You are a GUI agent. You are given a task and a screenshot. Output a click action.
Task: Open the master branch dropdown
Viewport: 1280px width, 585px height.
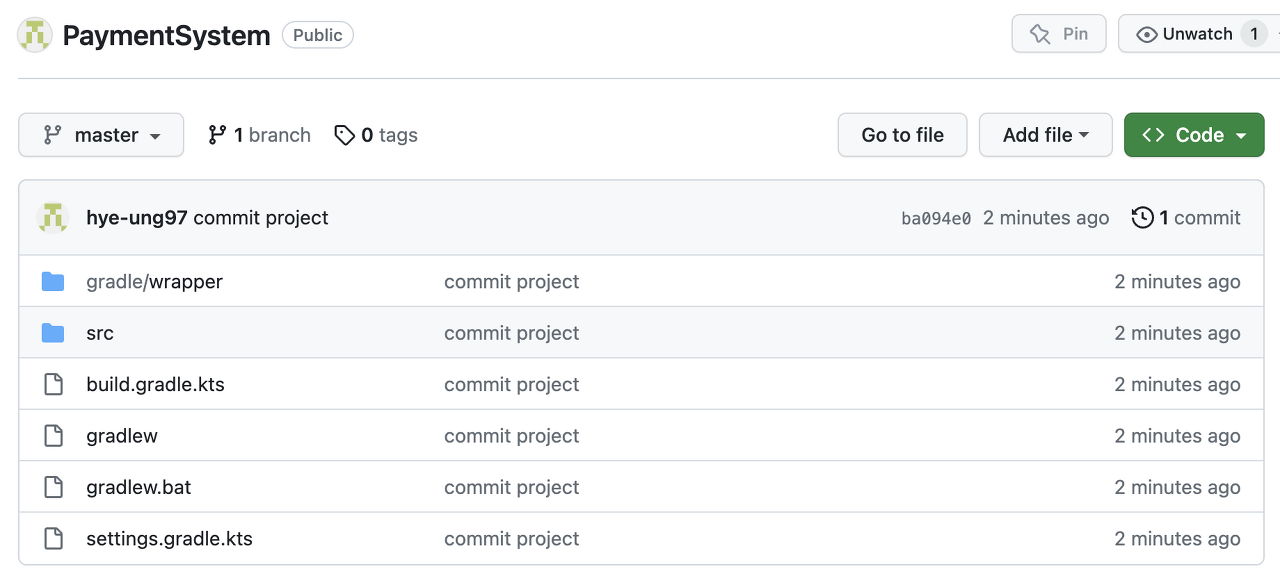point(101,135)
